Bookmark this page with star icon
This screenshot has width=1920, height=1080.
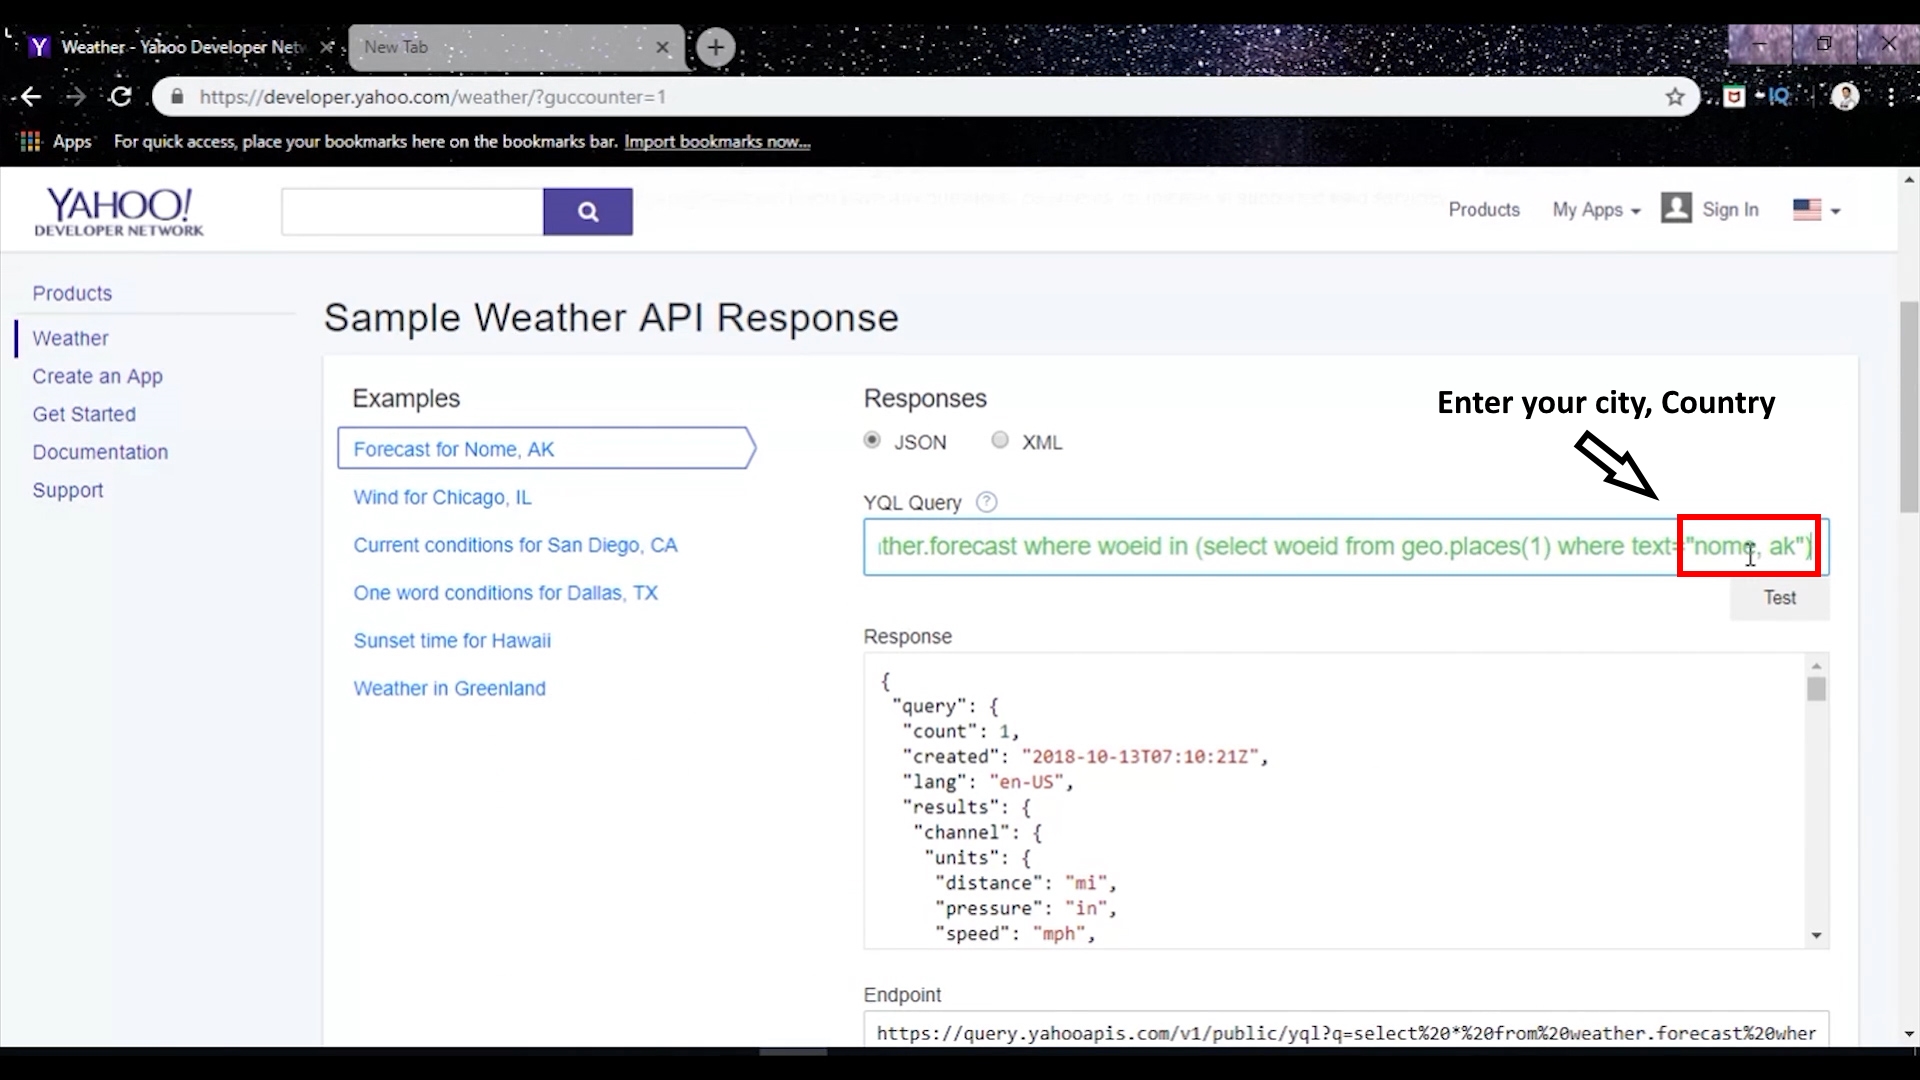1675,97
